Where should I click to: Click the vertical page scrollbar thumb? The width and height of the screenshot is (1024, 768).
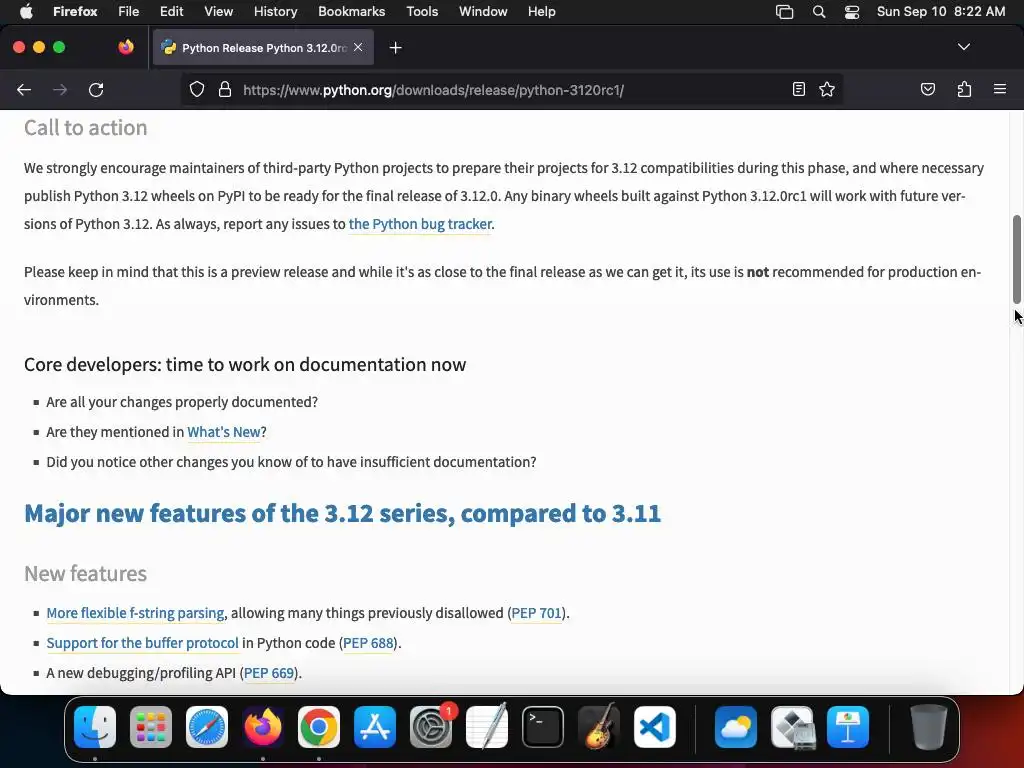click(x=1016, y=259)
